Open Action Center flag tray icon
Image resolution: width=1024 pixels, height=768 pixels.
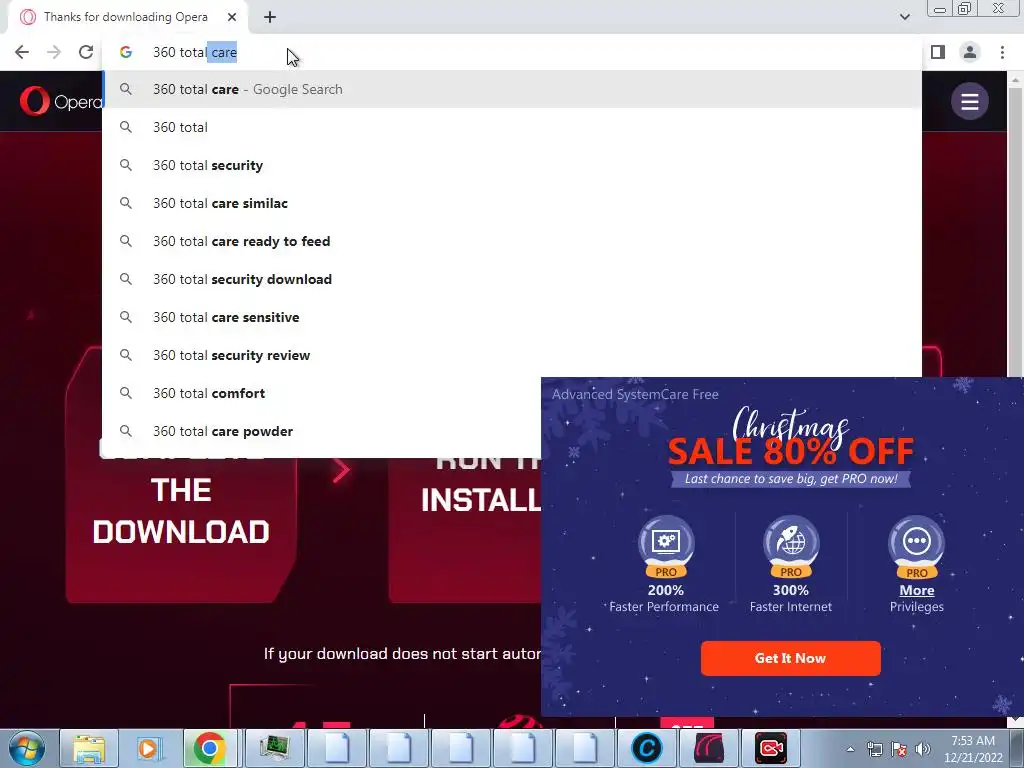click(899, 749)
